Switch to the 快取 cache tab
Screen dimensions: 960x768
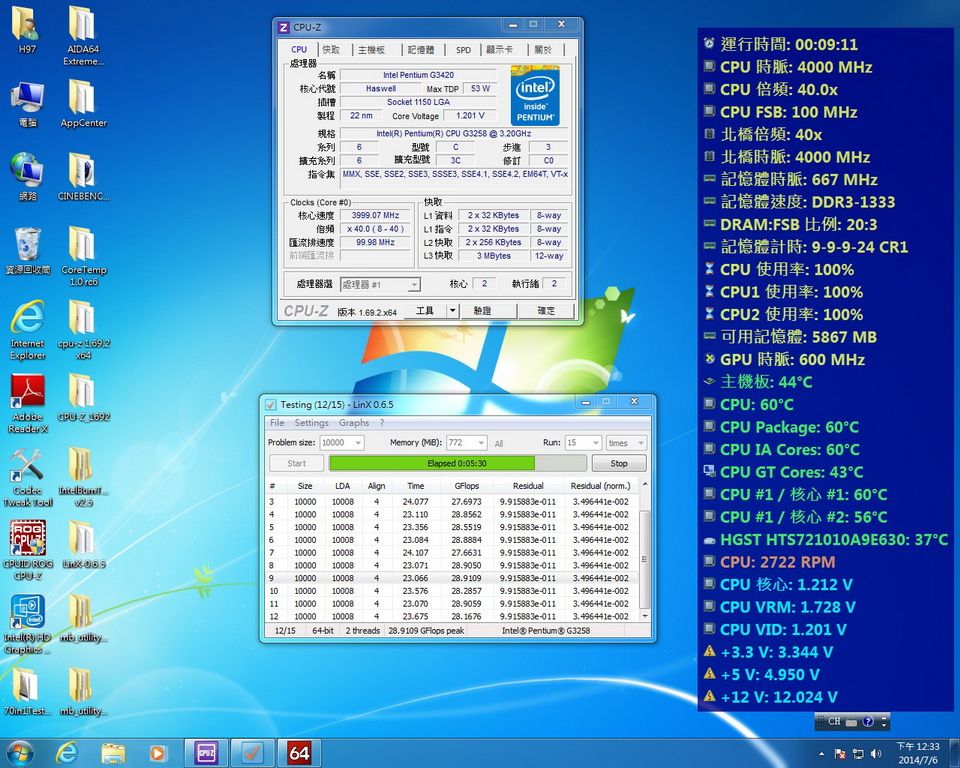(x=331, y=50)
